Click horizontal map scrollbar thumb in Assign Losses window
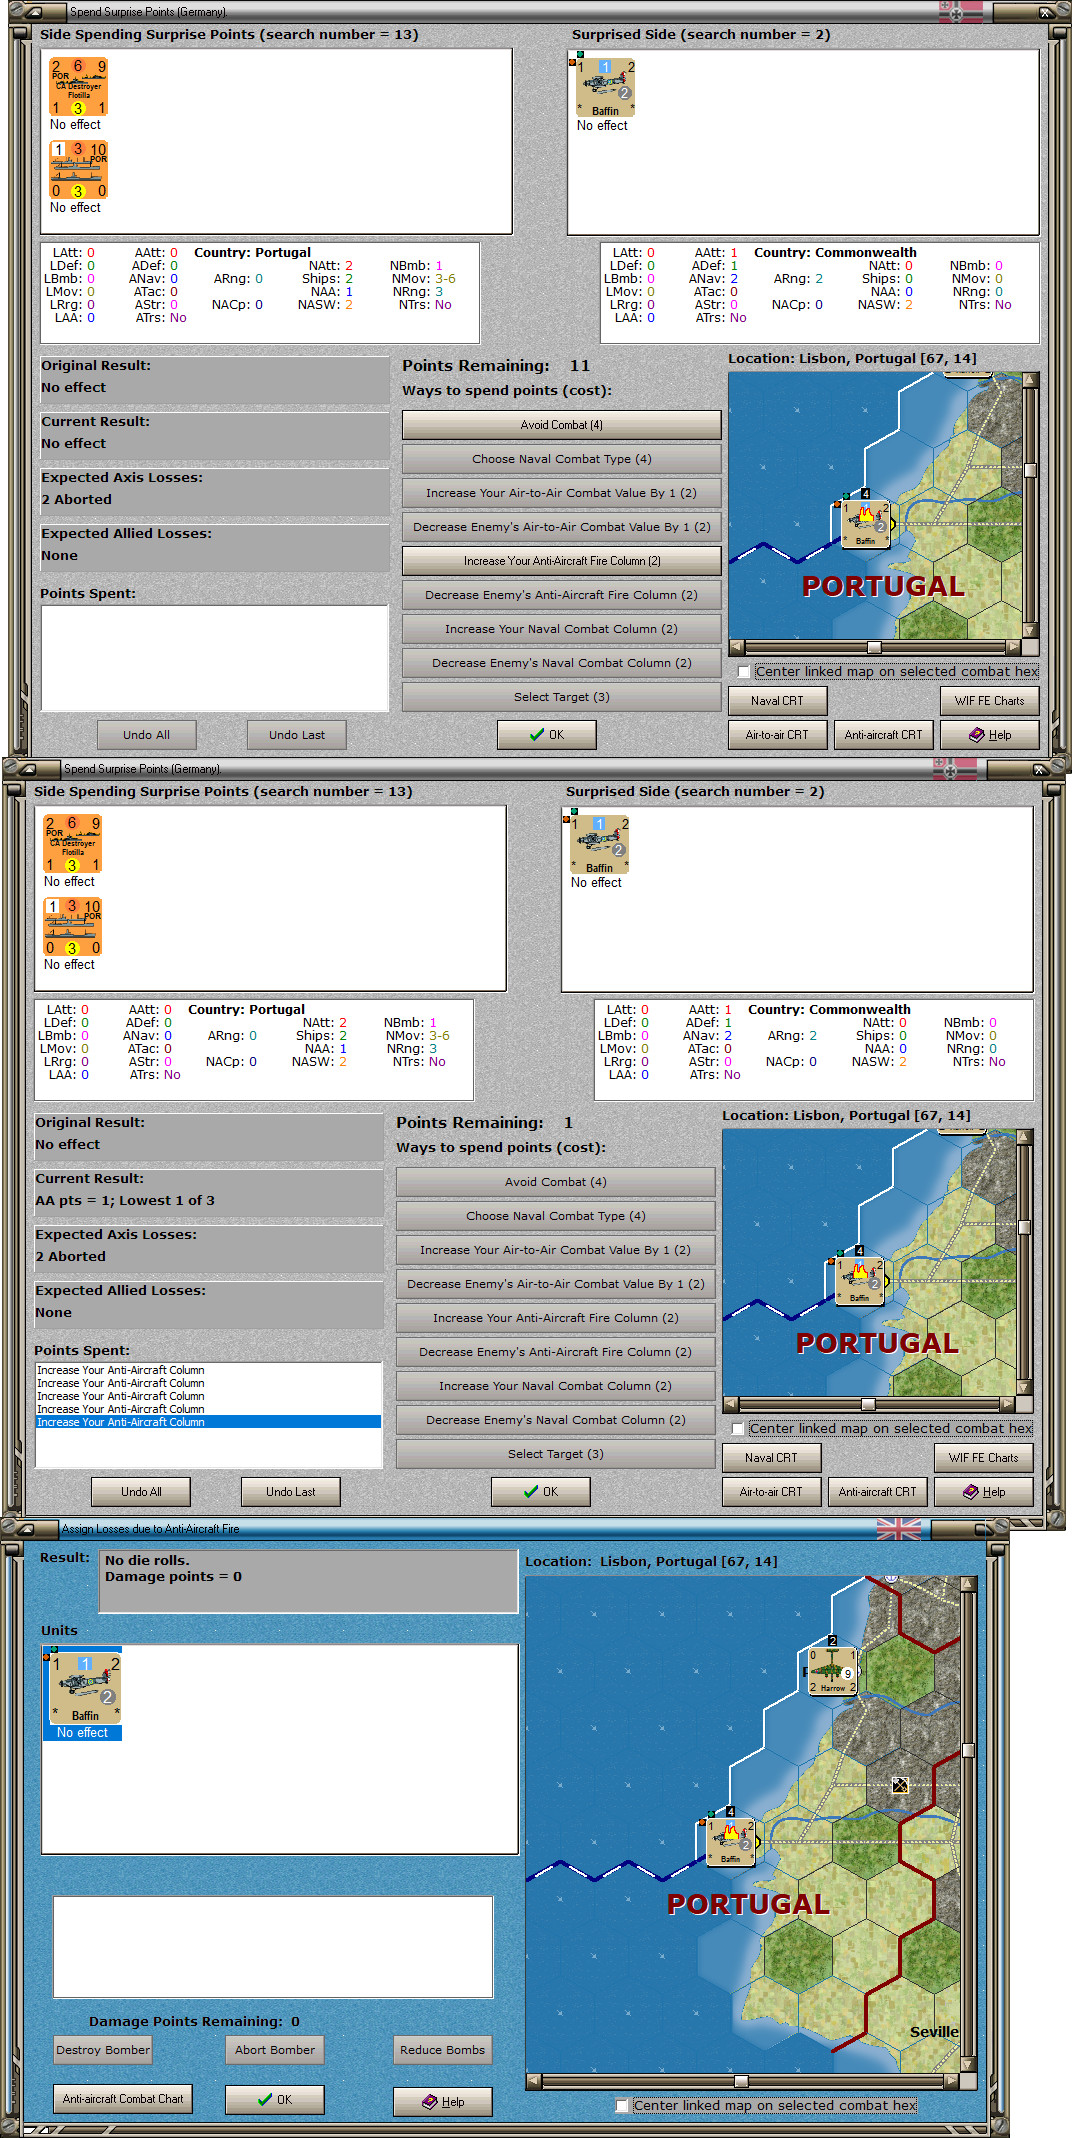The image size is (1072, 2138). tap(741, 2081)
